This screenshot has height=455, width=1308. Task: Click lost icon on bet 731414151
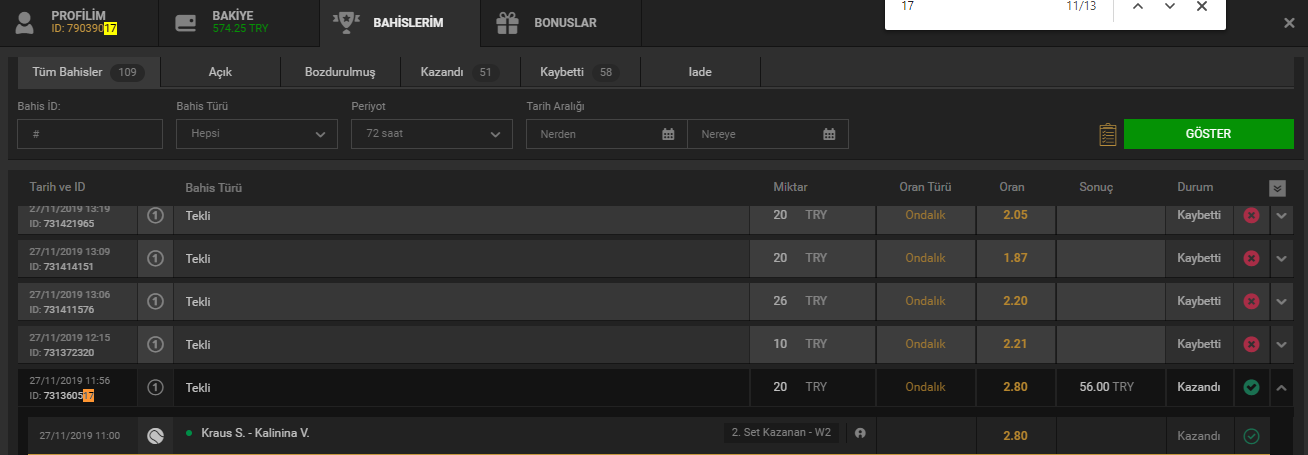1250,258
